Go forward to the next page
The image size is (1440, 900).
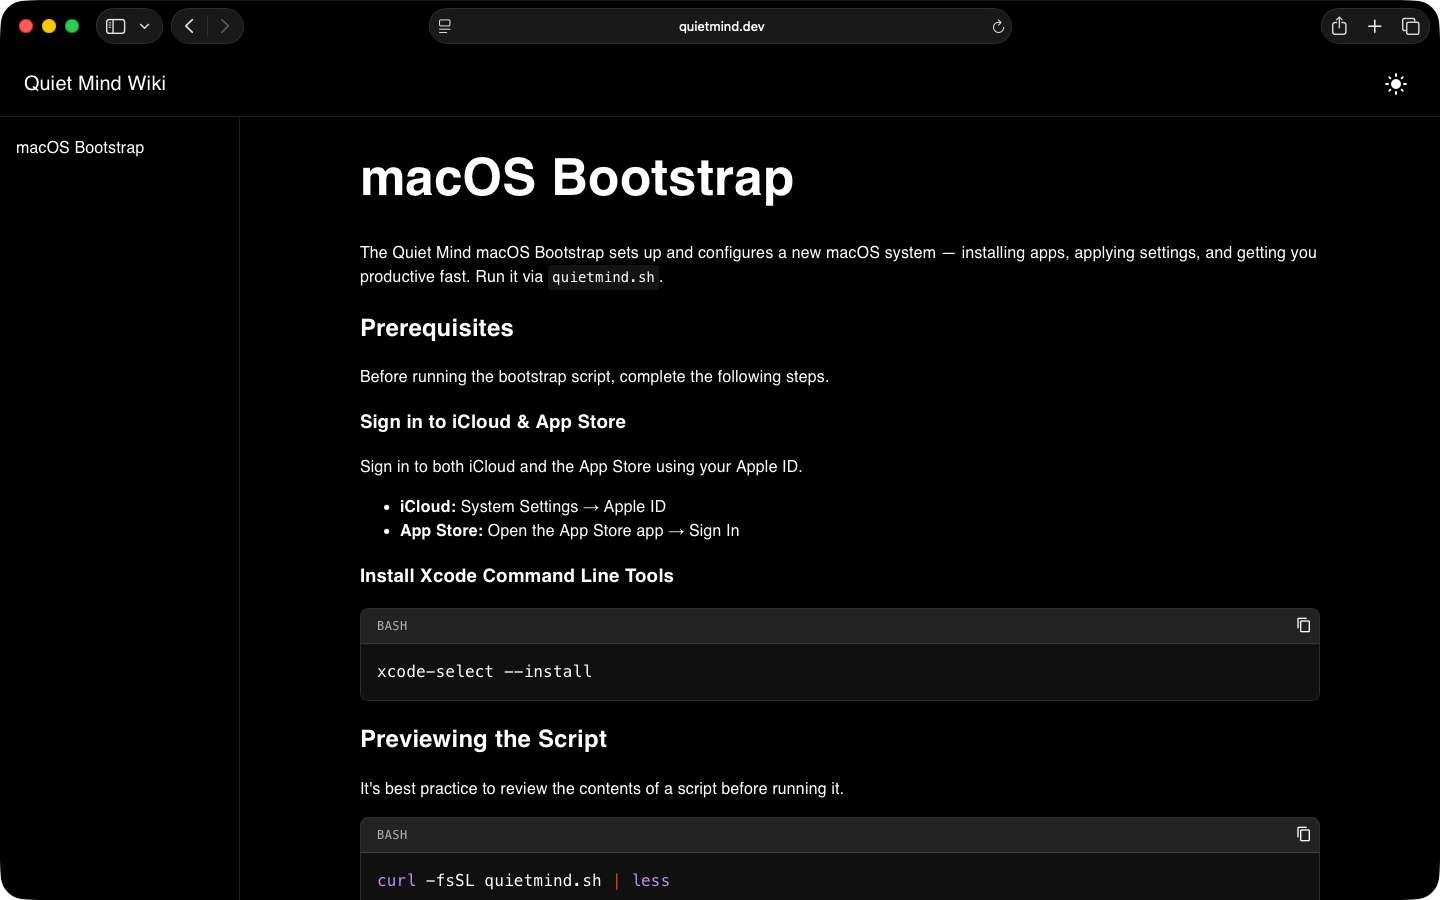tap(225, 26)
